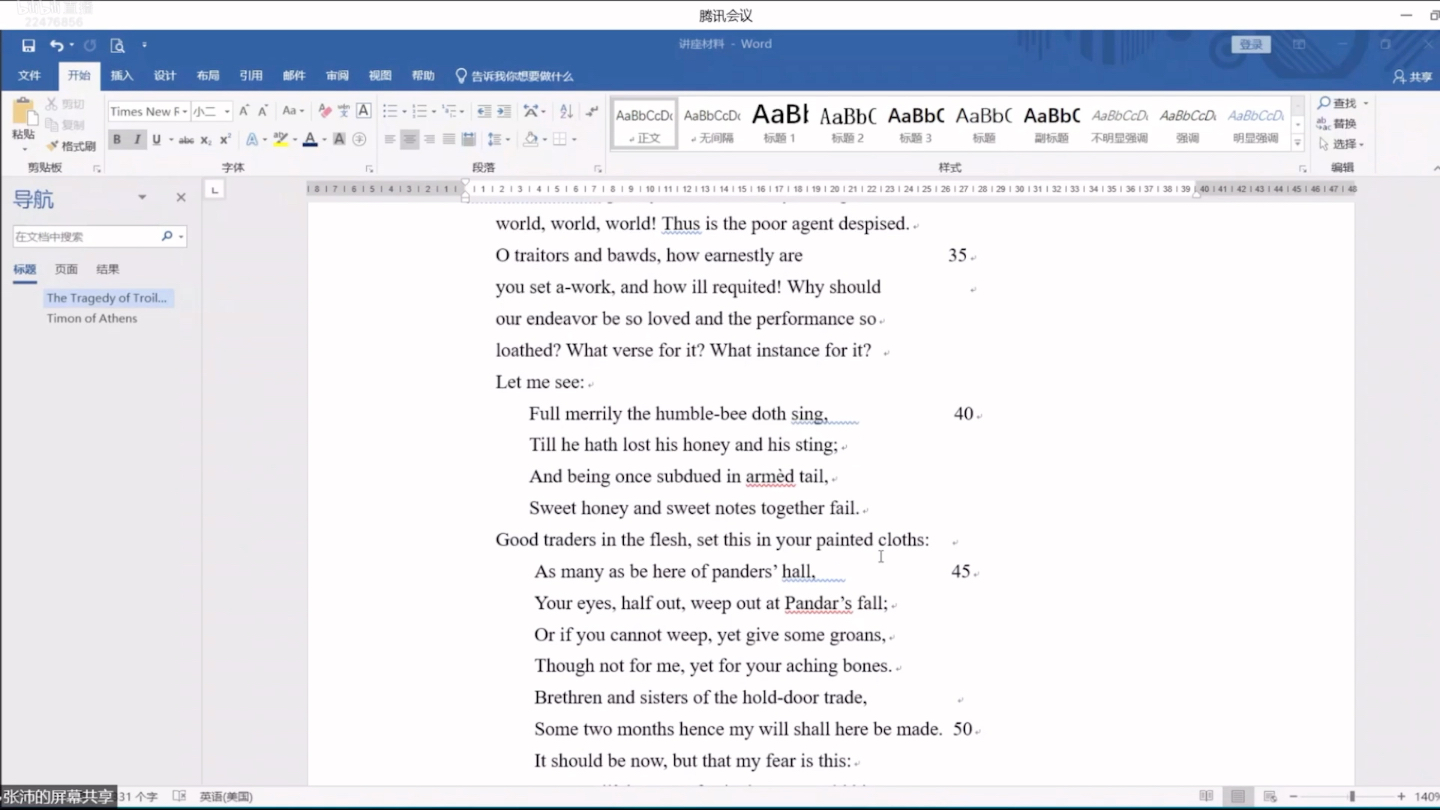
Task: Click the increase indent icon
Action: (x=504, y=111)
